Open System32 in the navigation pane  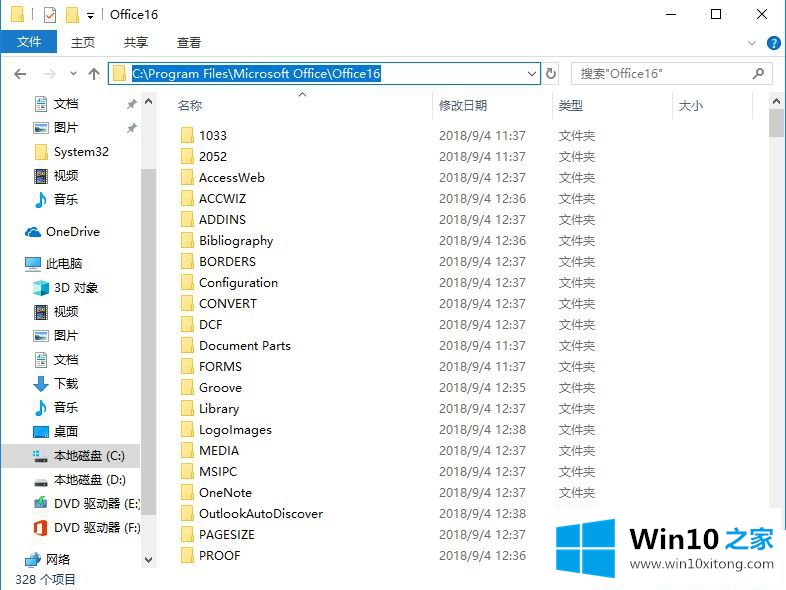(80, 152)
